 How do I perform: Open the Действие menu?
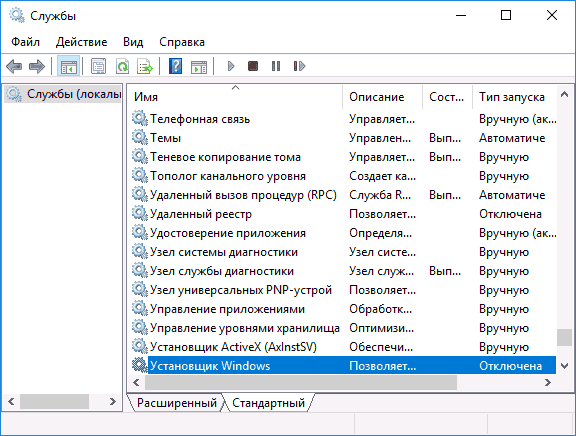tap(82, 42)
